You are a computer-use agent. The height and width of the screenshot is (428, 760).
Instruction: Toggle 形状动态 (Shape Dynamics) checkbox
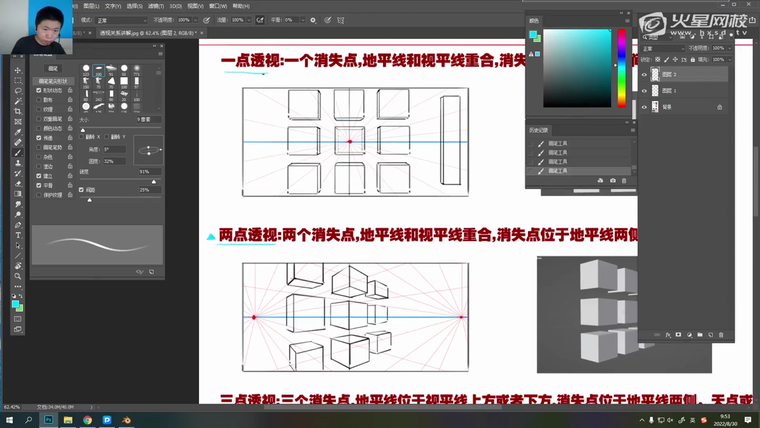coord(38,91)
